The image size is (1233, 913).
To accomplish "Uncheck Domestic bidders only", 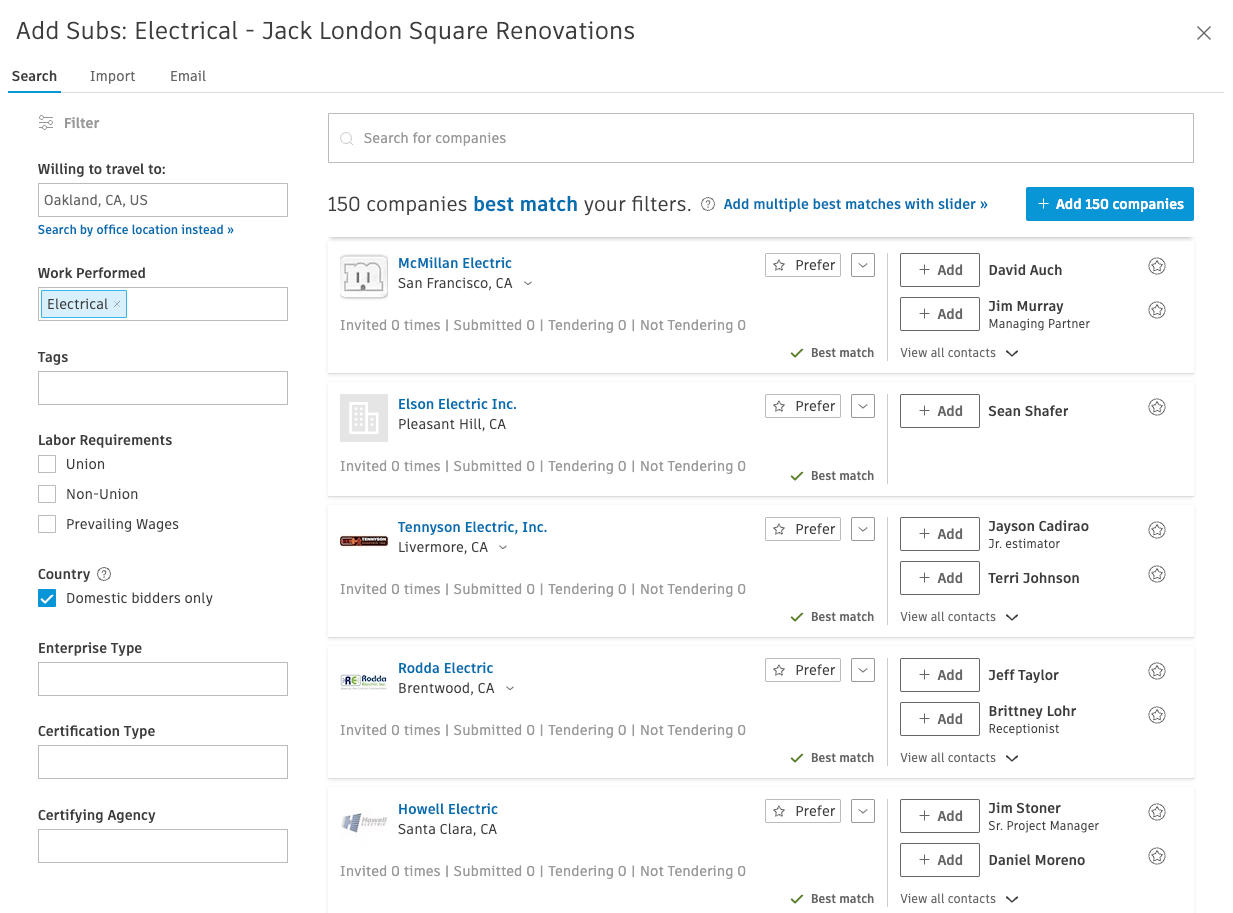I will 47,598.
